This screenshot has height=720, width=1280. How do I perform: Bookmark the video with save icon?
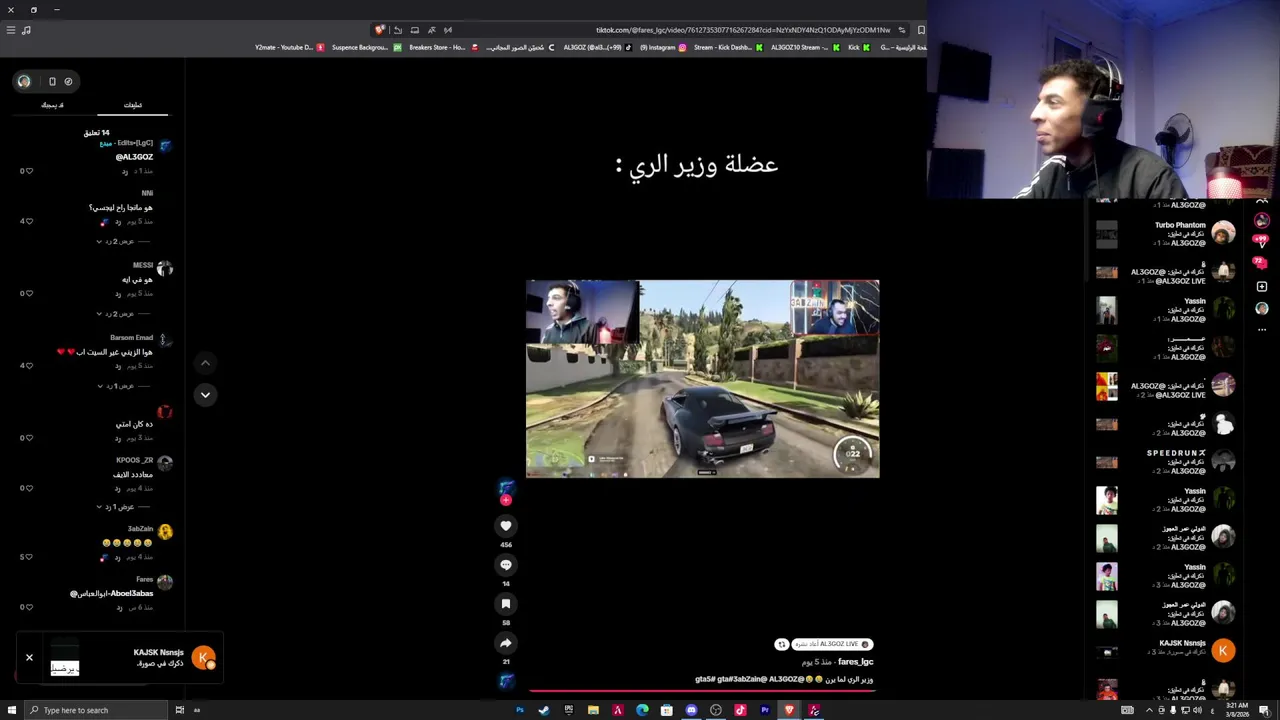pyautogui.click(x=506, y=604)
